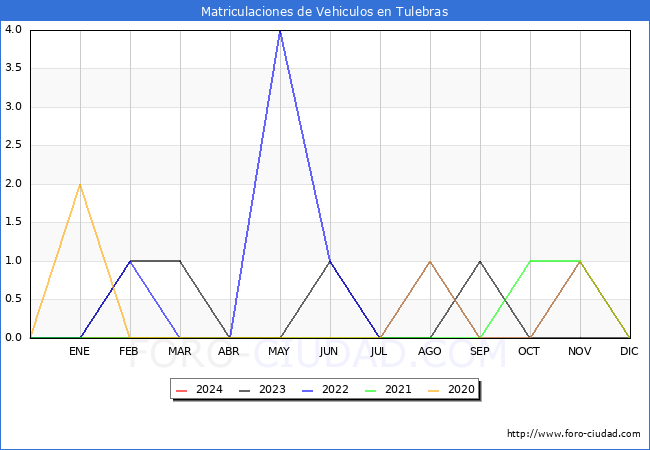Click the MAR month axis label

tap(179, 351)
